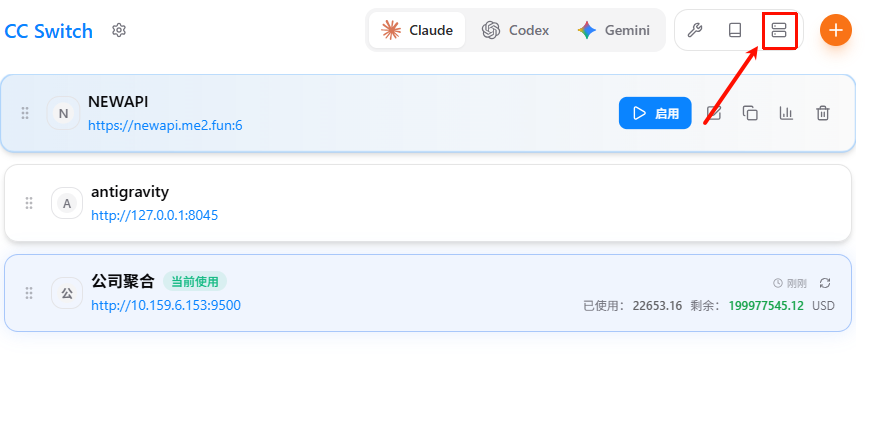Viewport: 870px width, 424px height.
Task: Add a new provider with plus button
Action: (x=836, y=30)
